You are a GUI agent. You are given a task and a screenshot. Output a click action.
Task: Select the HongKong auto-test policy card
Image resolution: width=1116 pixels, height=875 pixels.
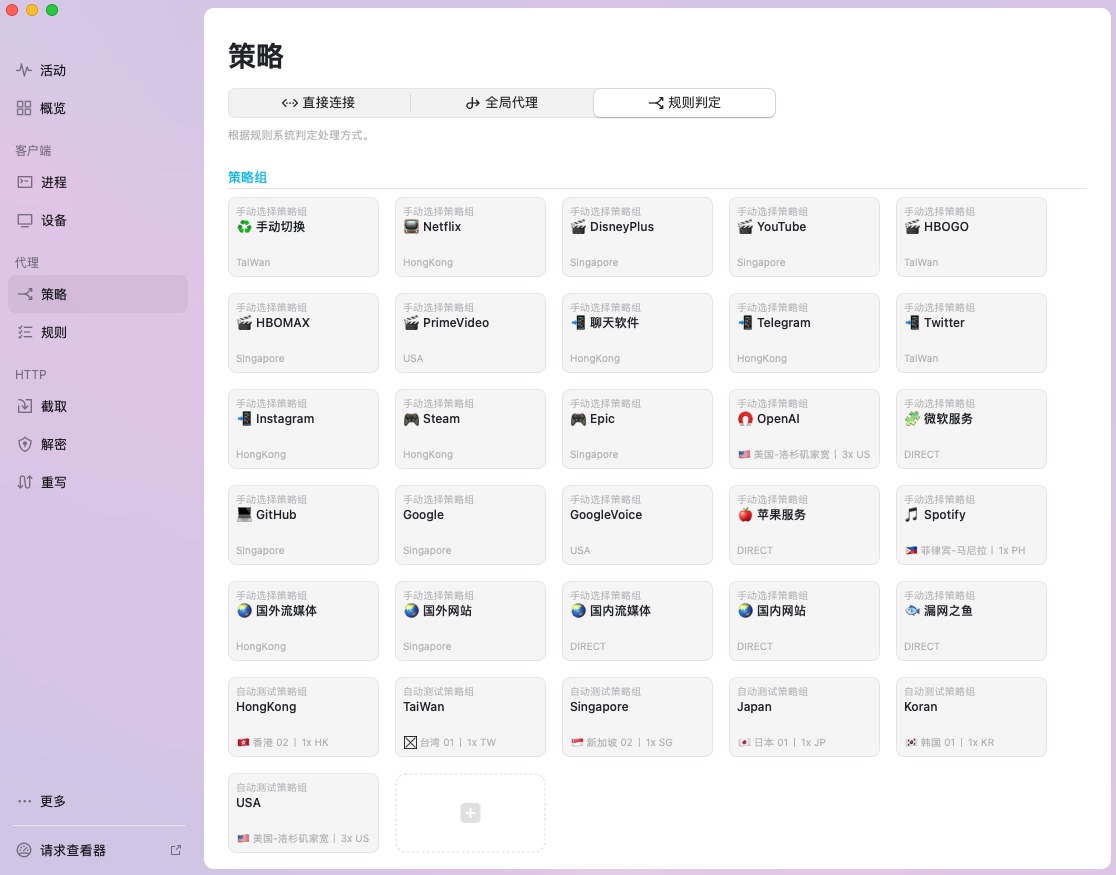click(303, 717)
